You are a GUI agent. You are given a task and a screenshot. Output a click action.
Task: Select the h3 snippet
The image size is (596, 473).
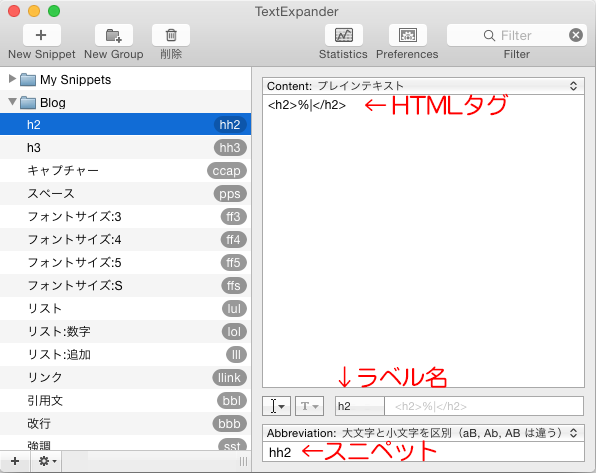click(x=125, y=148)
